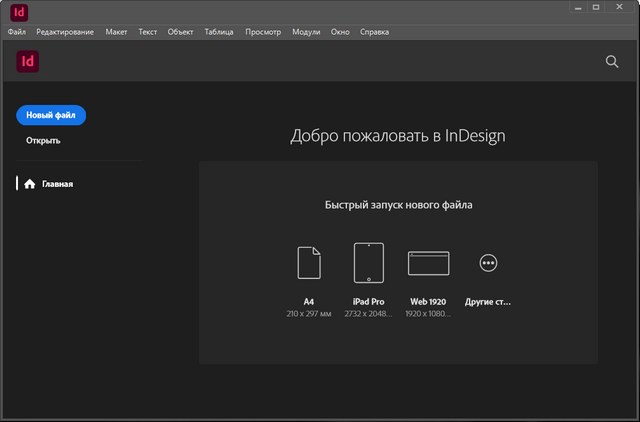Open the Редактирование menu
Viewport: 640px width, 422px height.
(x=65, y=32)
